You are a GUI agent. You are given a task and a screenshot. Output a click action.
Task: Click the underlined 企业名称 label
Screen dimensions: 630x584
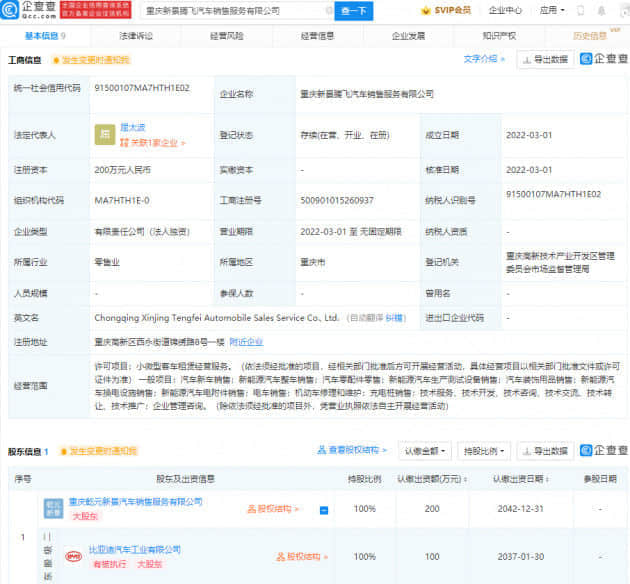click(x=236, y=94)
